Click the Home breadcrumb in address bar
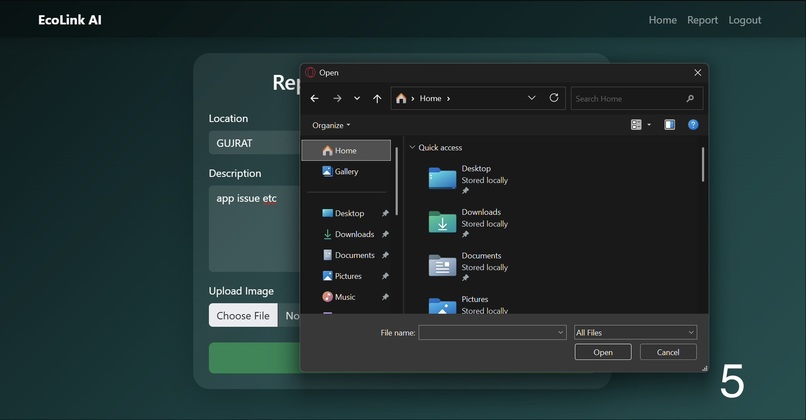This screenshot has height=420, width=806. pyautogui.click(x=430, y=98)
